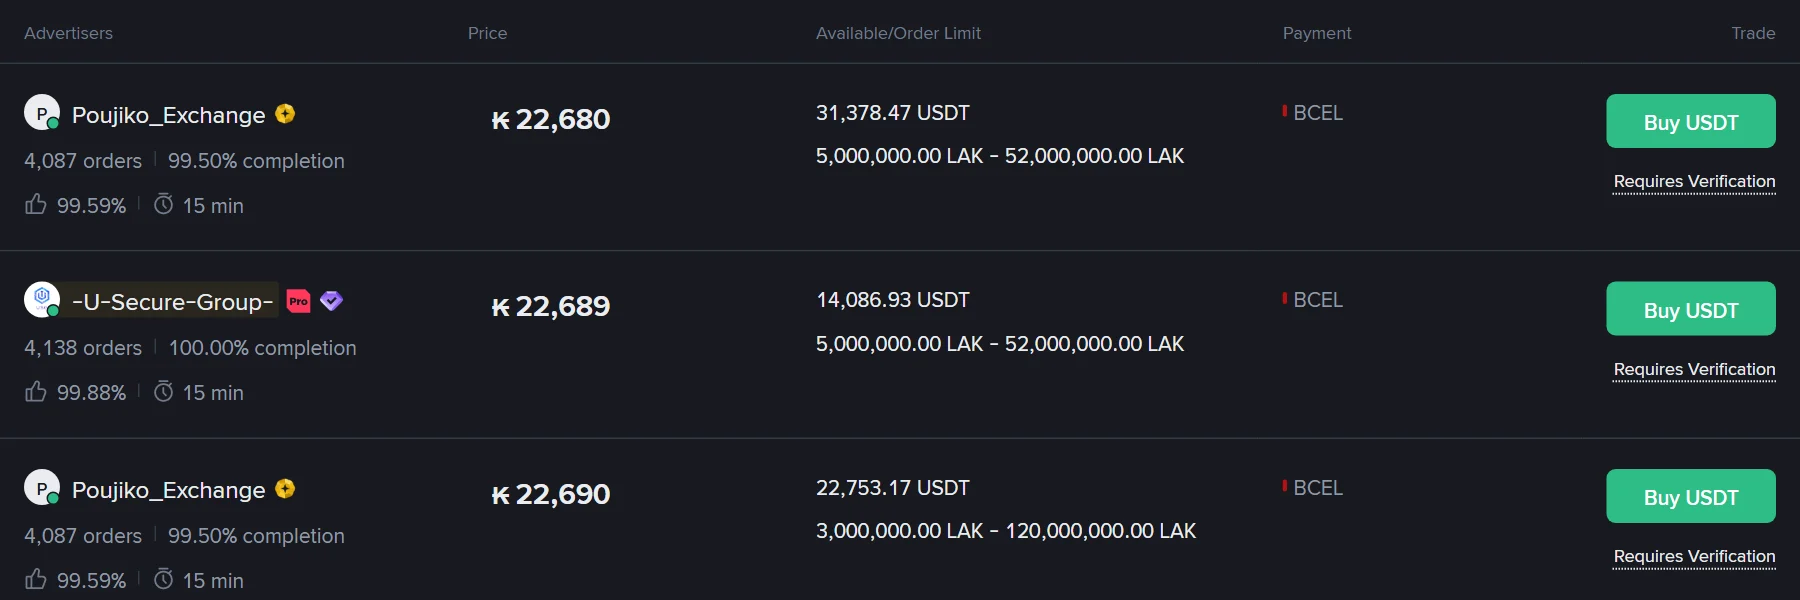Buy USDT at price 22,689
The image size is (1800, 600).
[x=1691, y=309]
